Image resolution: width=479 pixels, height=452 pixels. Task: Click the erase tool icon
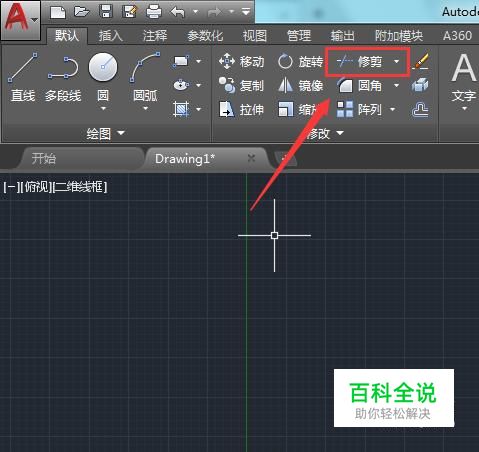(x=420, y=61)
